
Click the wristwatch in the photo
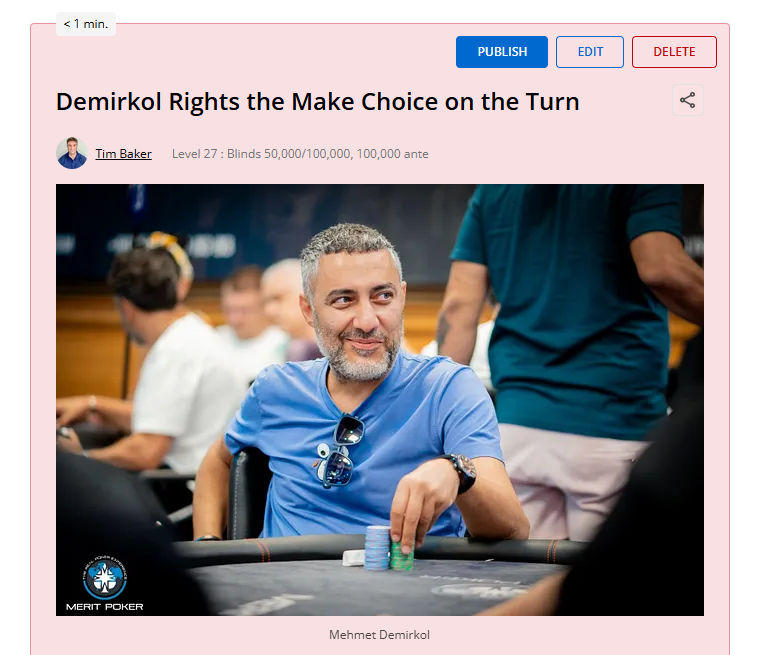(461, 472)
